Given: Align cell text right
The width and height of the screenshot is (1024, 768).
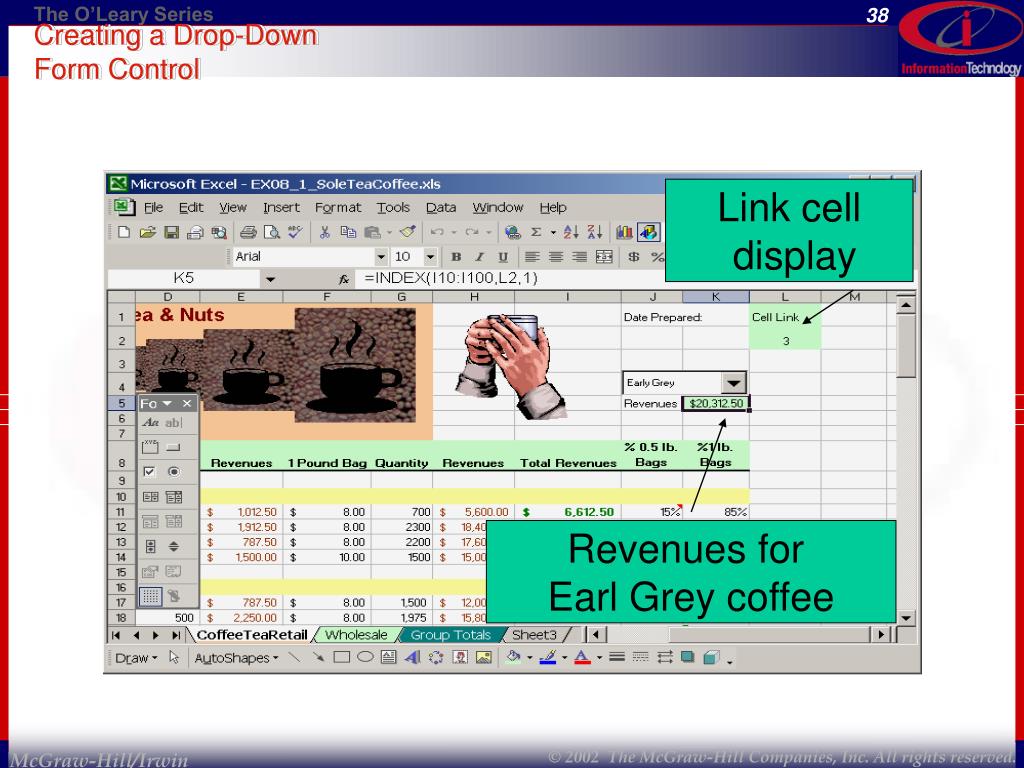Looking at the screenshot, I should point(579,257).
